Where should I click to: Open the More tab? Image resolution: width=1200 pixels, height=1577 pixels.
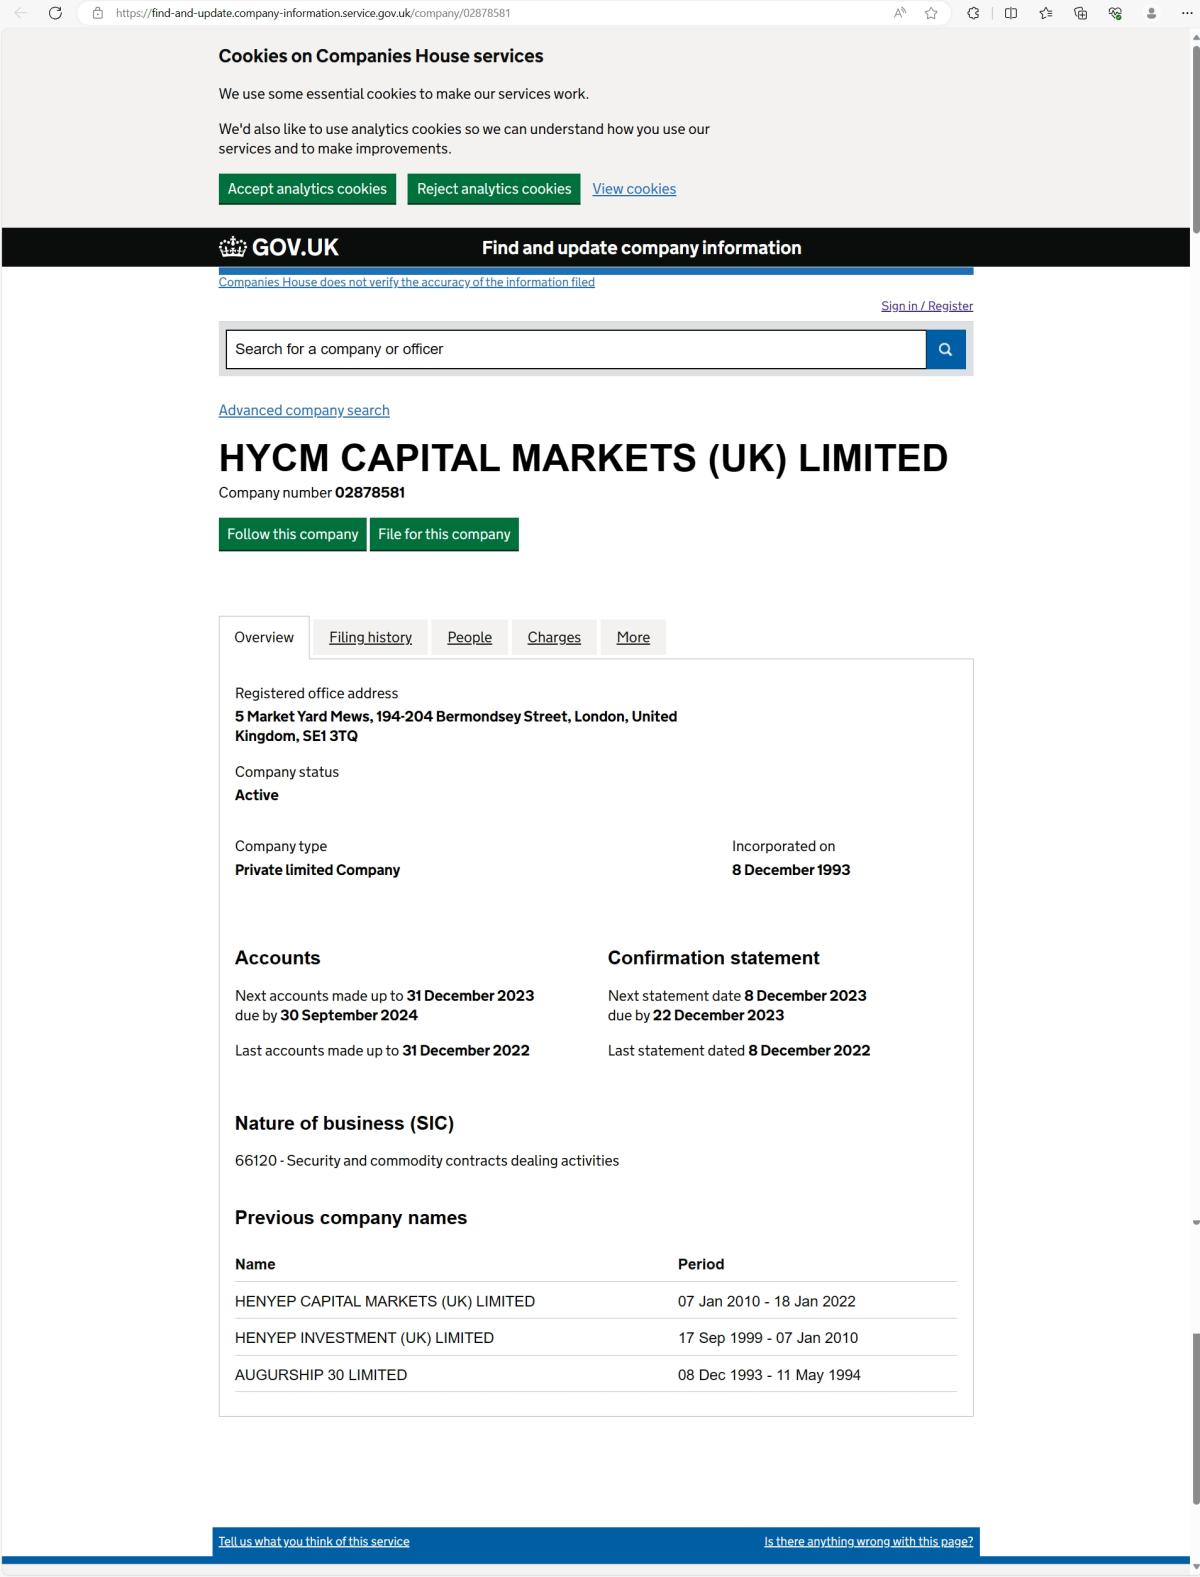[633, 637]
